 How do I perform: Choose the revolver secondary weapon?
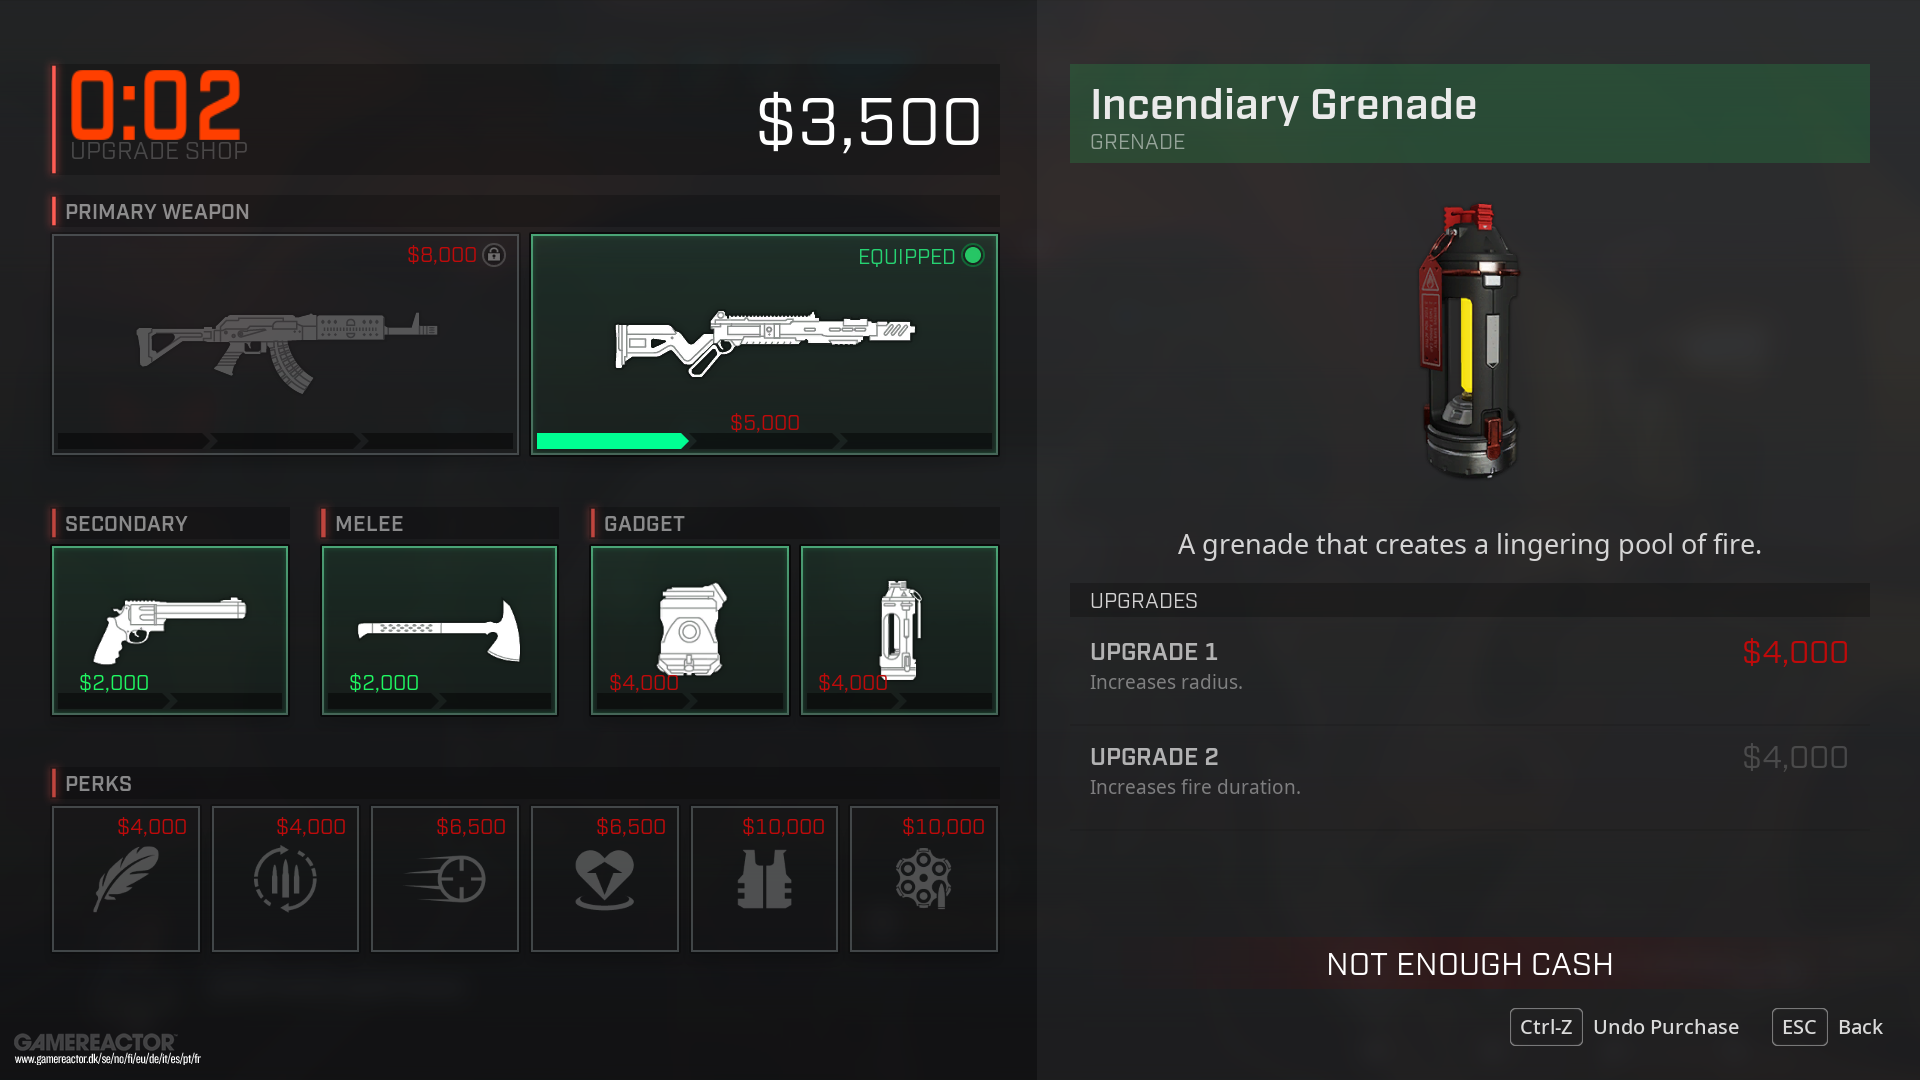point(170,630)
